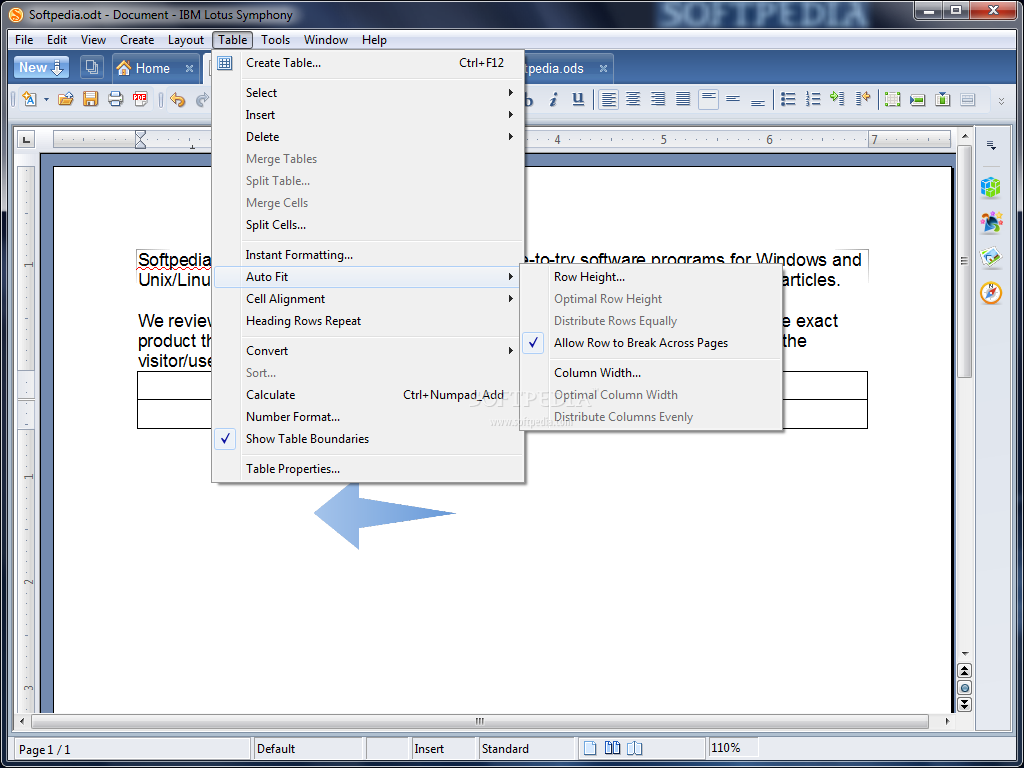Toggle Allow Row to Break Across Pages
This screenshot has height=768, width=1024.
tap(652, 343)
